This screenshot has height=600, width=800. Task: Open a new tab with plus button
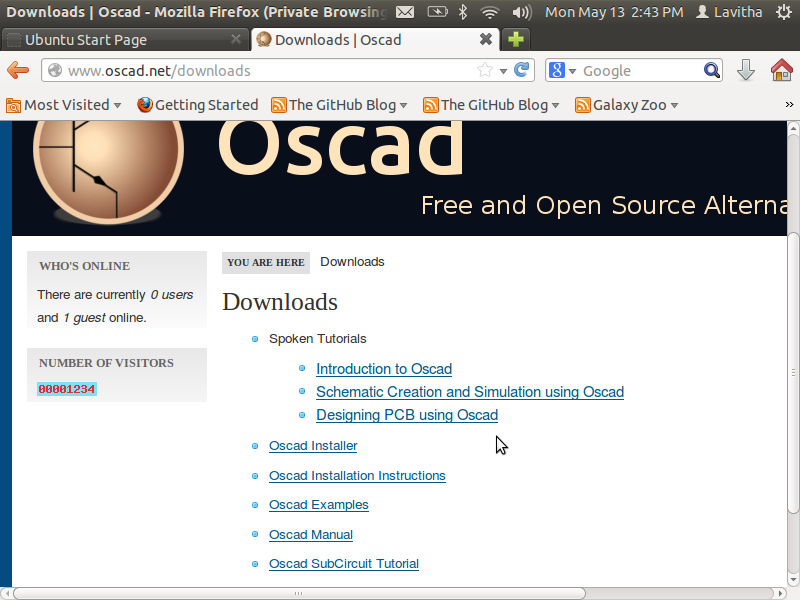pyautogui.click(x=516, y=39)
